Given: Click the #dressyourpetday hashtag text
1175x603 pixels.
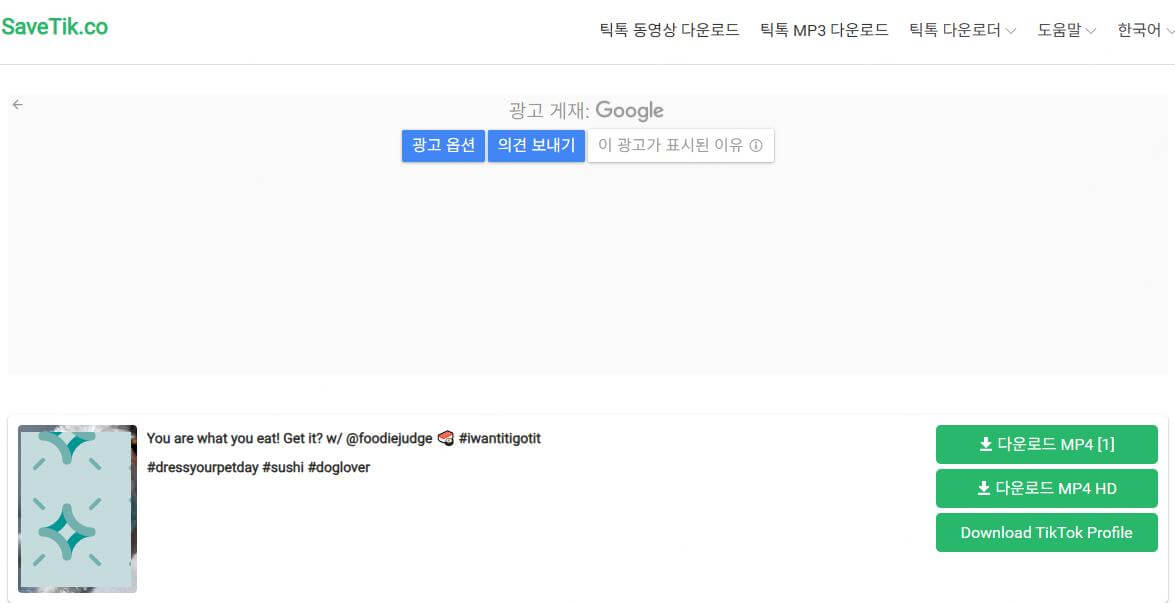Looking at the screenshot, I should (202, 468).
